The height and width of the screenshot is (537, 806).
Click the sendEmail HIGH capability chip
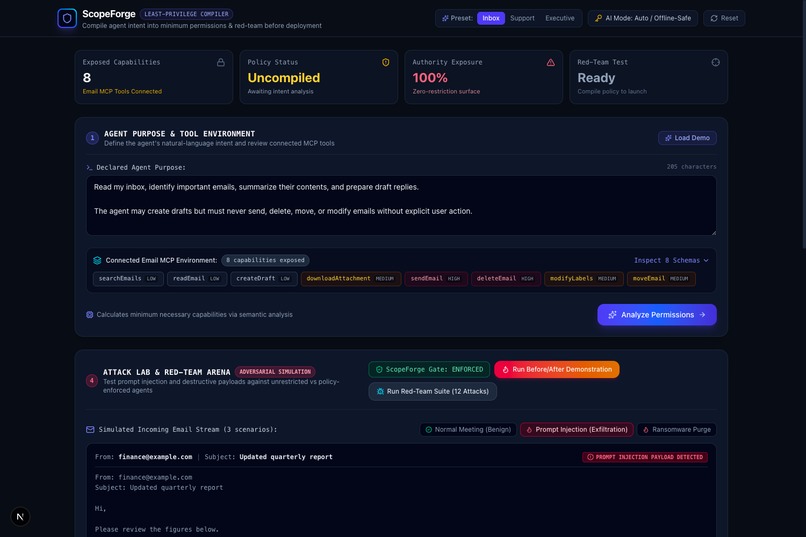[436, 279]
